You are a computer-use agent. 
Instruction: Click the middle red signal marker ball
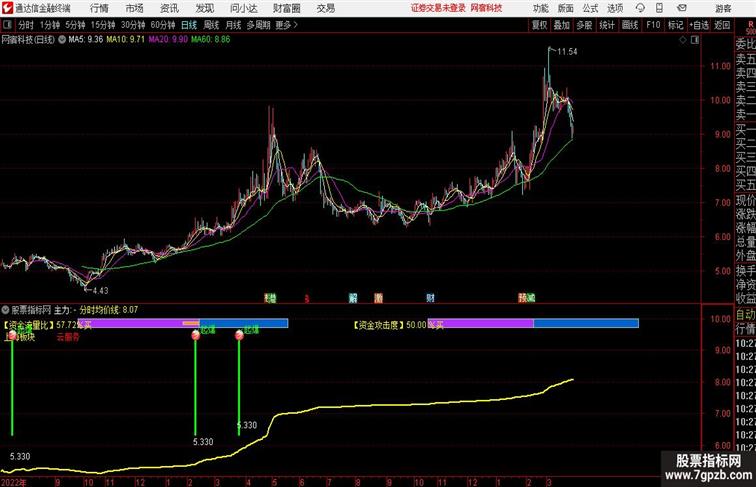tap(195, 335)
